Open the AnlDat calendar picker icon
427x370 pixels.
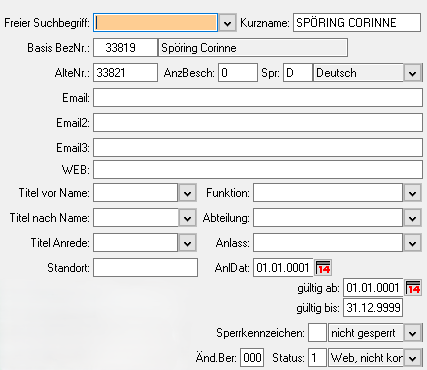323,268
